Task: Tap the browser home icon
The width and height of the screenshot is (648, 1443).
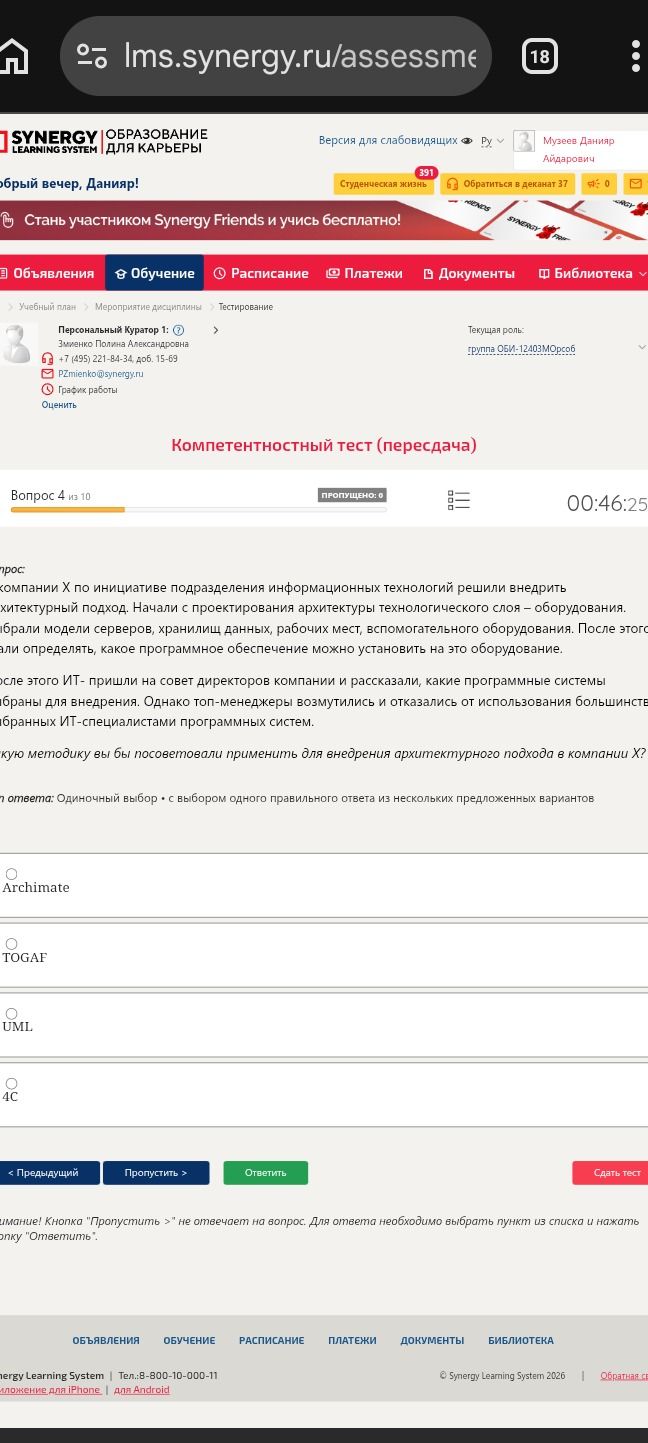Action: pyautogui.click(x=12, y=57)
